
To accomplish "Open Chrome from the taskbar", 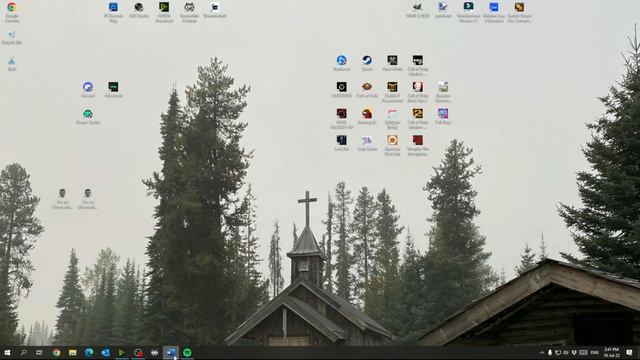I will pyautogui.click(x=56, y=353).
